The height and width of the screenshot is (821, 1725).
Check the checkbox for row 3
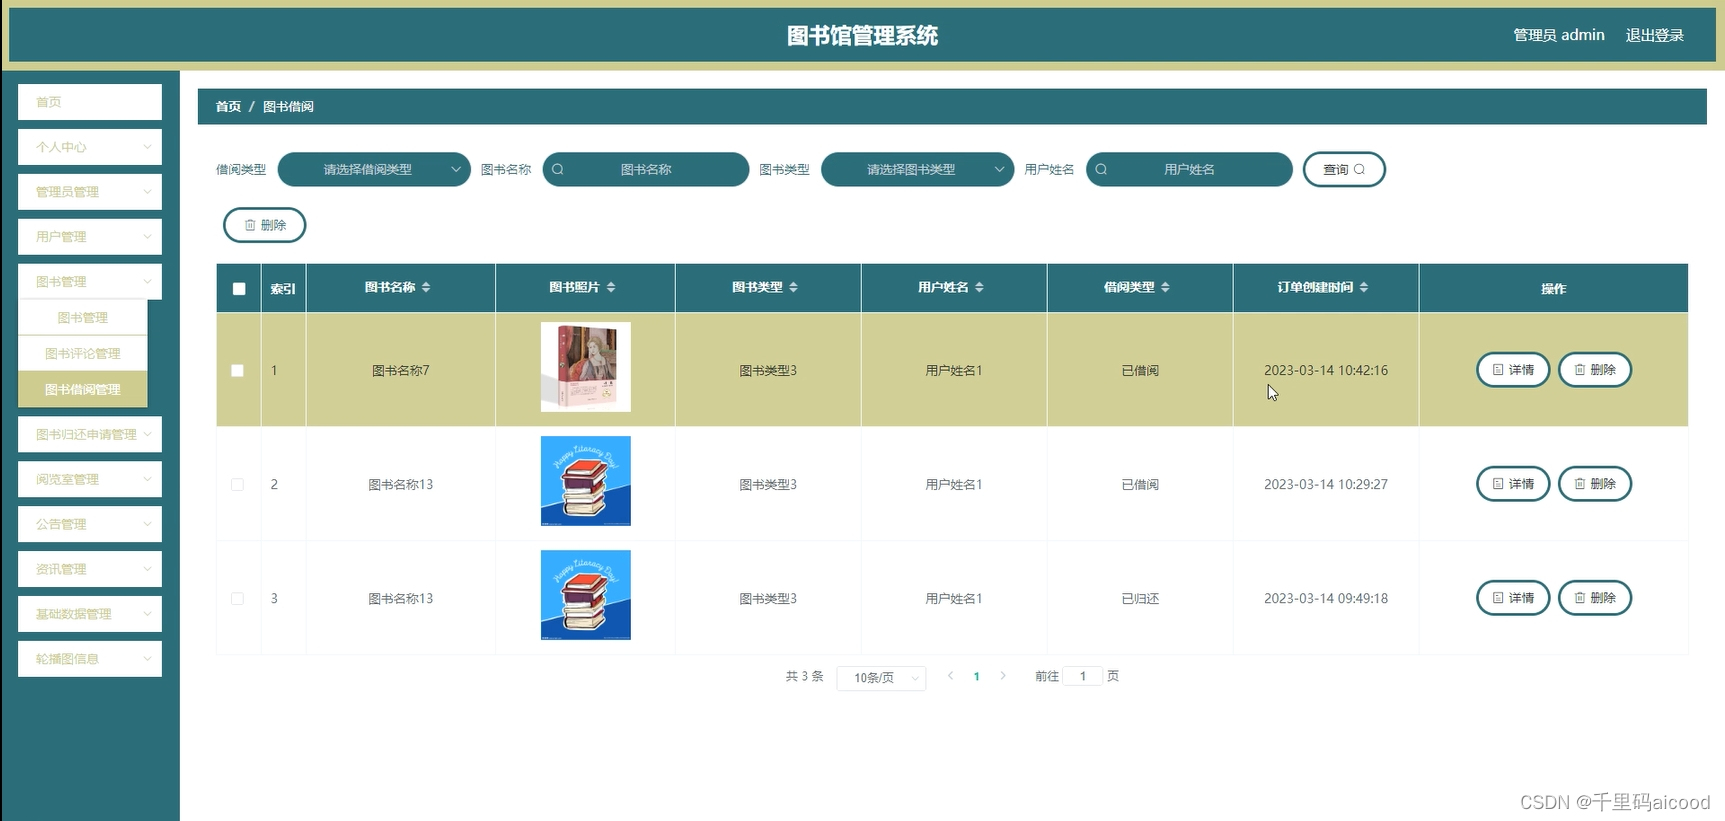(x=238, y=599)
